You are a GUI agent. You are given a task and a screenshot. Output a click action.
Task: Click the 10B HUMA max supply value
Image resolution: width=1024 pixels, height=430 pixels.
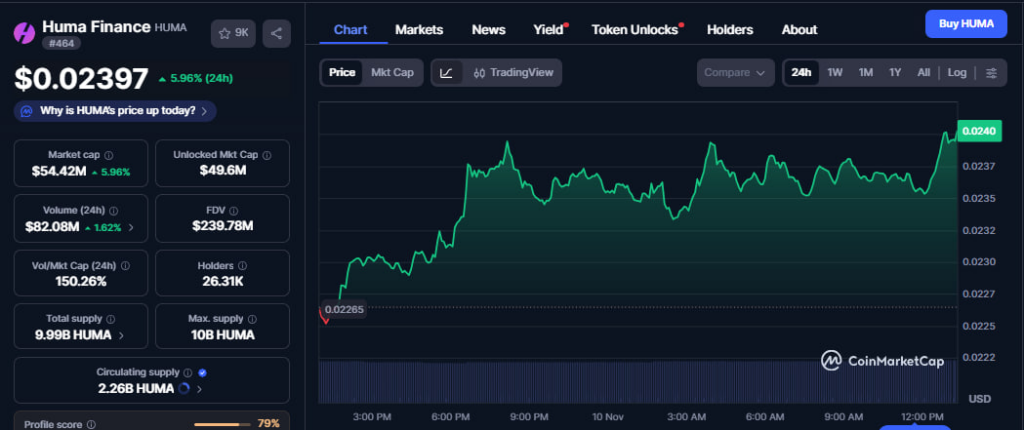coord(223,336)
